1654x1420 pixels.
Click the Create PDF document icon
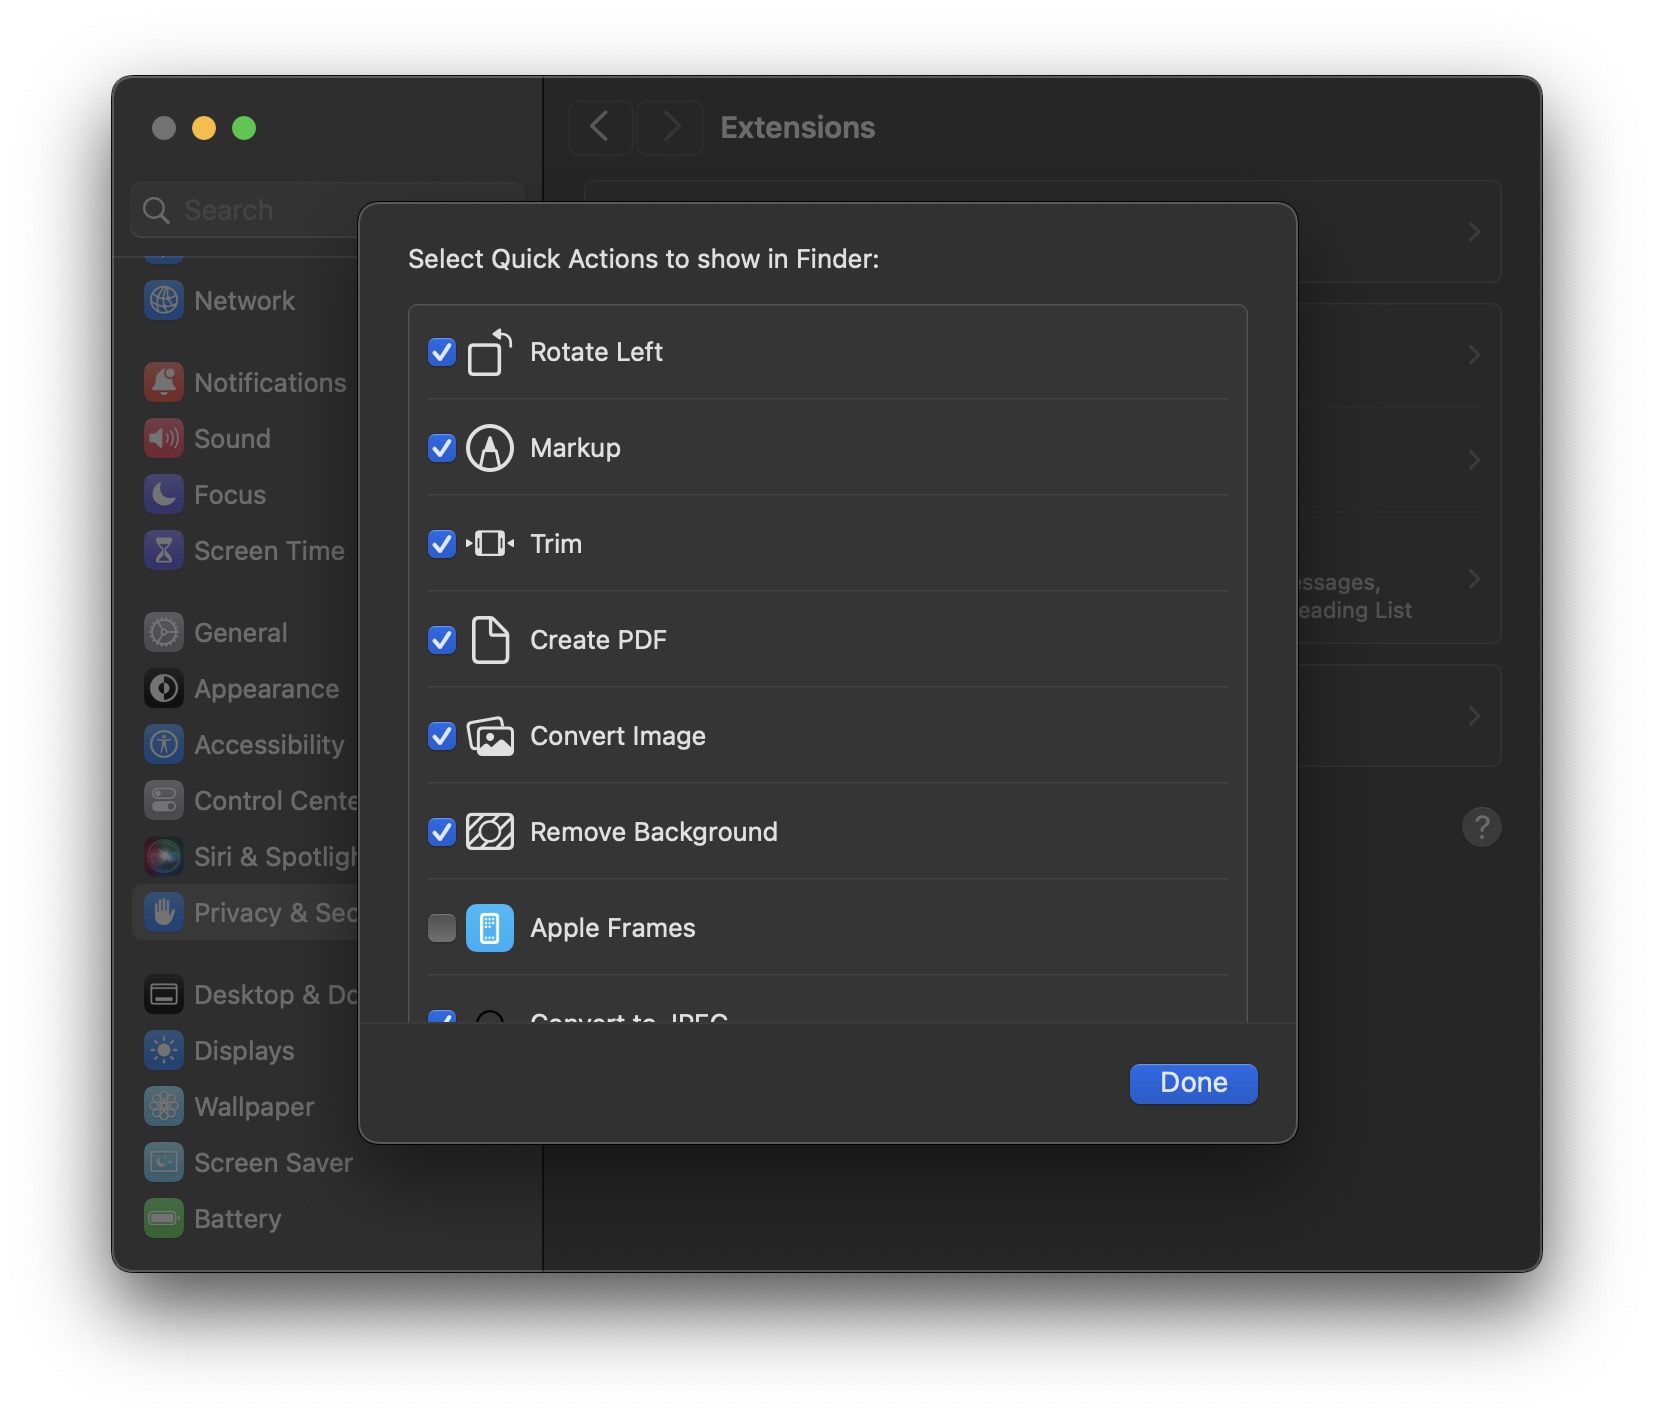(x=489, y=640)
